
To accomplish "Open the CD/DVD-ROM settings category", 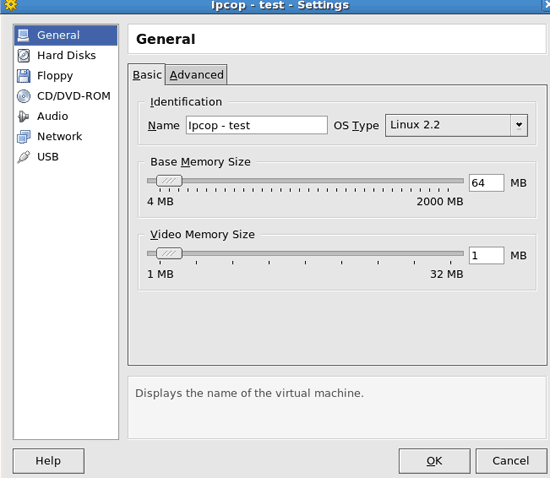I will pyautogui.click(x=66, y=96).
